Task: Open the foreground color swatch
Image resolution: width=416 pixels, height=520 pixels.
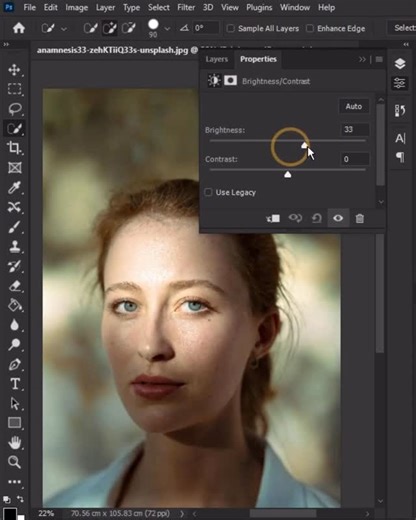Action: tap(10, 513)
